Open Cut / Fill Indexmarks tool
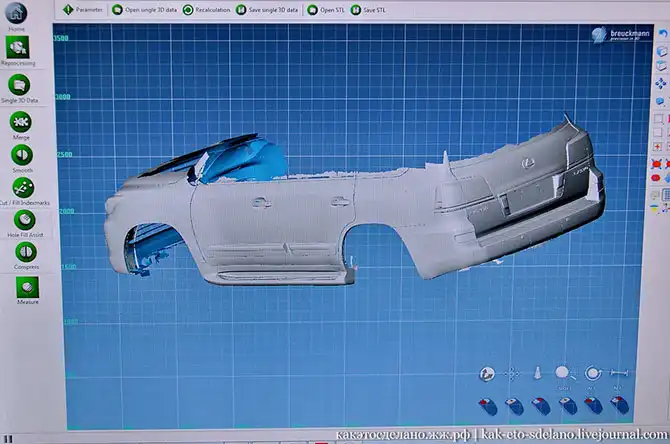 pyautogui.click(x=22, y=187)
